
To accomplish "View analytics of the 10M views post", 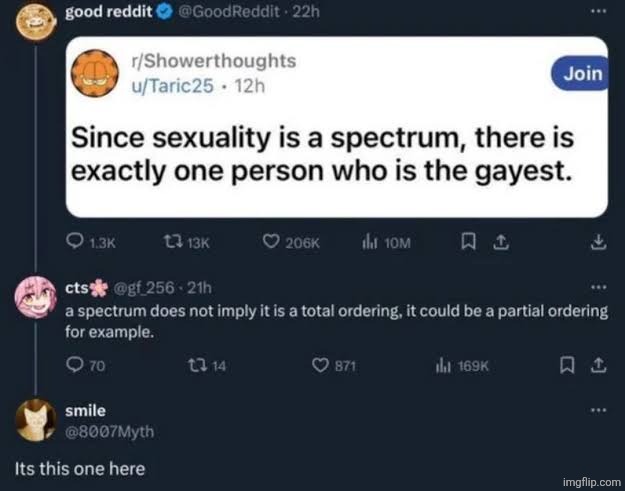I will coord(367,241).
